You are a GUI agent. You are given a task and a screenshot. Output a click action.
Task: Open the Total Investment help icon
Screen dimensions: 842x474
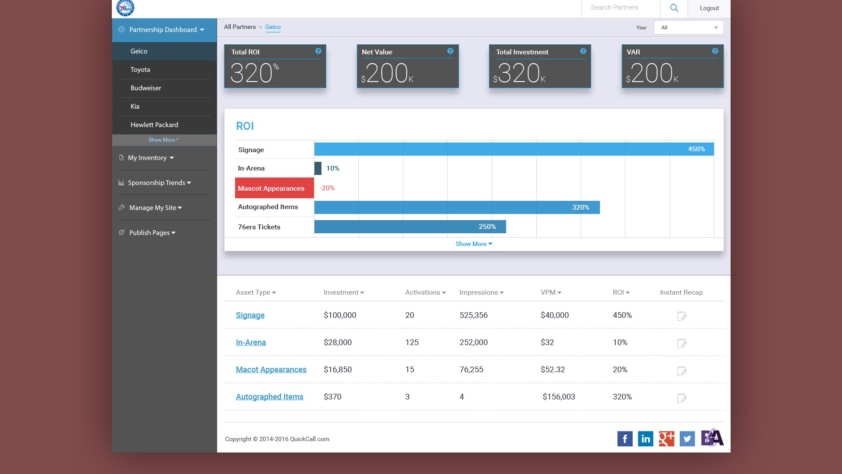(x=583, y=51)
